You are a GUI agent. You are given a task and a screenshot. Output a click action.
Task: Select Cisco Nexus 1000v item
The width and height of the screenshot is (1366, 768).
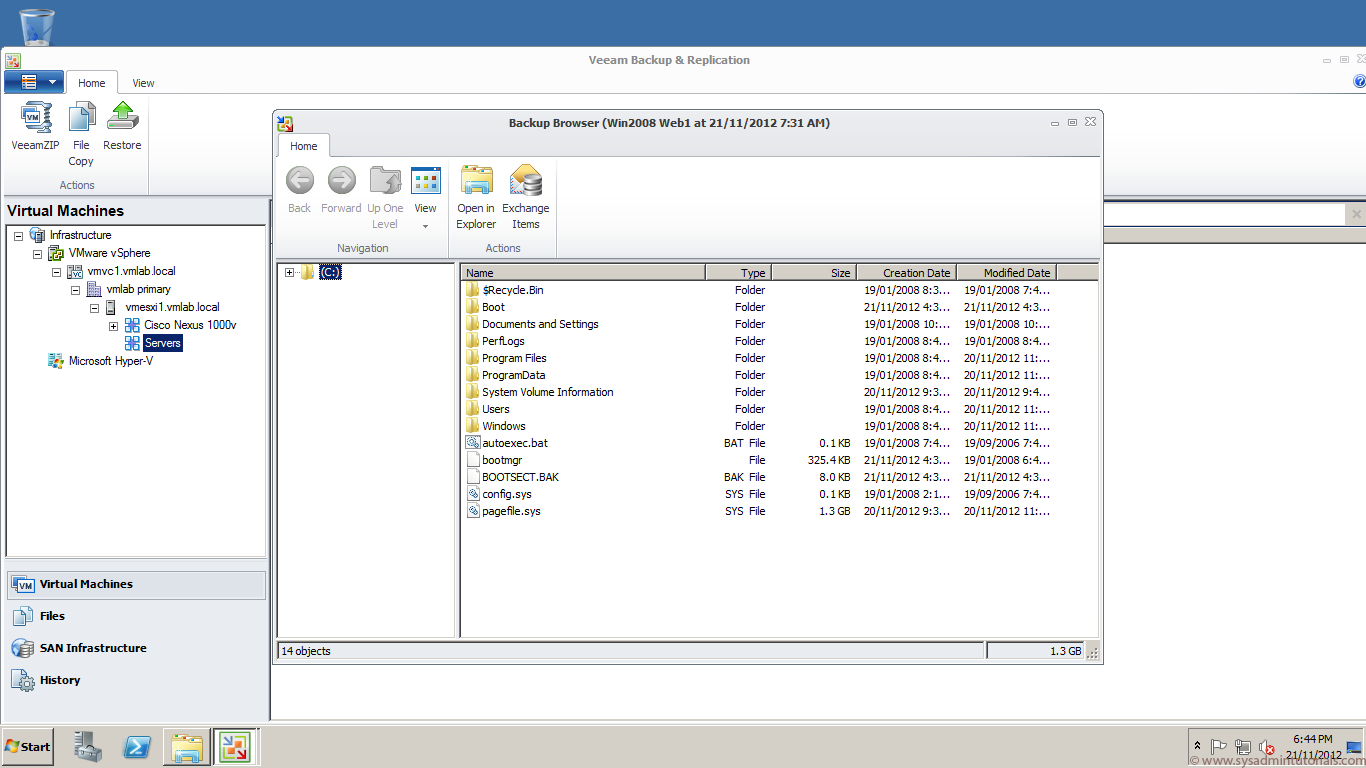click(190, 325)
